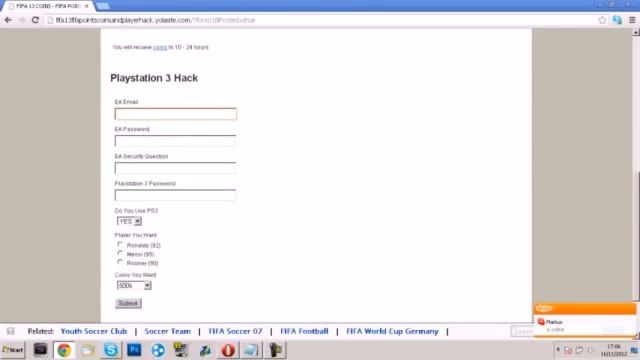Focus the EA Security Question field
640x360 pixels.
pyautogui.click(x=175, y=168)
